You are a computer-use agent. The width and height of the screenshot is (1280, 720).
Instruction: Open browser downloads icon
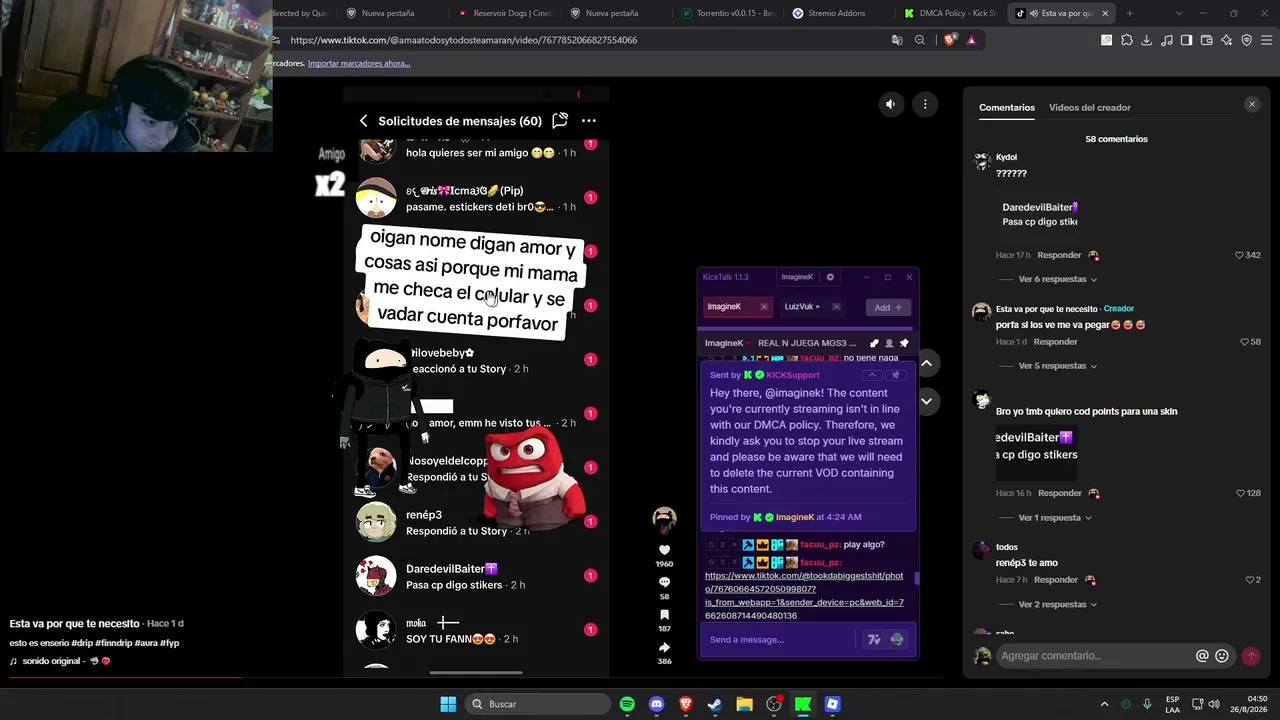[x=1146, y=40]
